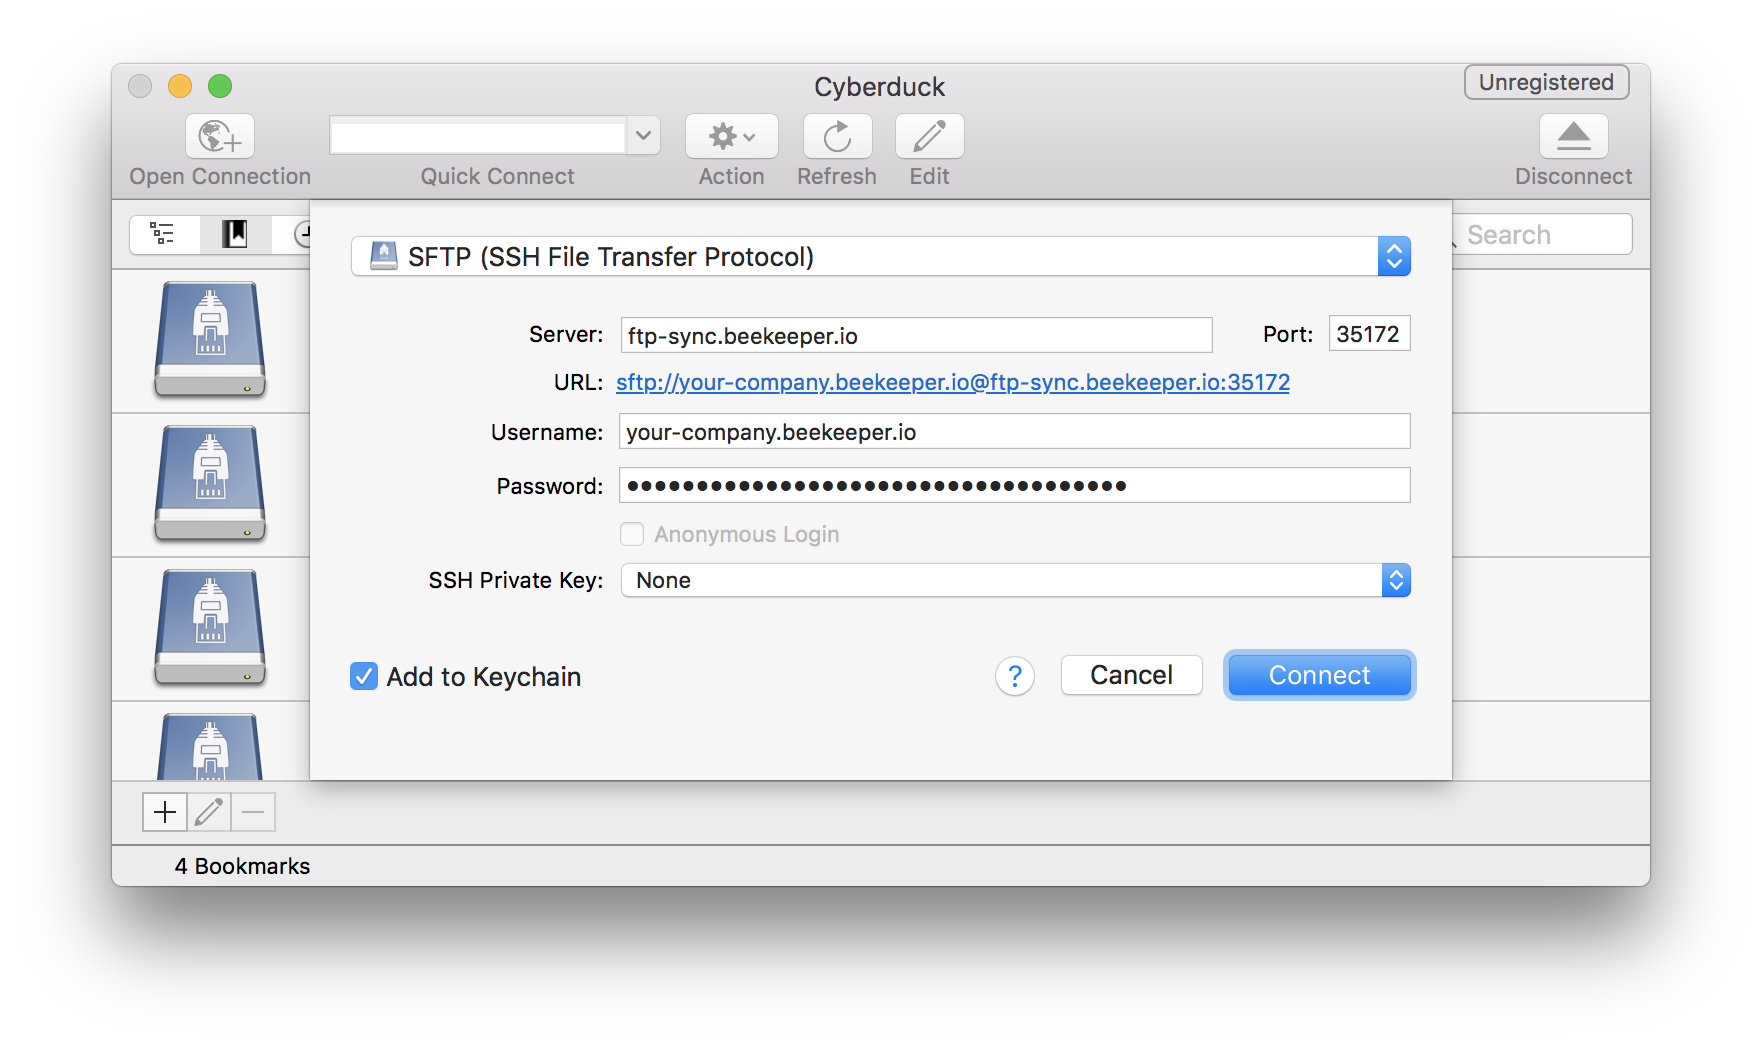Select the first bookmark drive thumbnail
1762x1046 pixels.
tap(210, 340)
